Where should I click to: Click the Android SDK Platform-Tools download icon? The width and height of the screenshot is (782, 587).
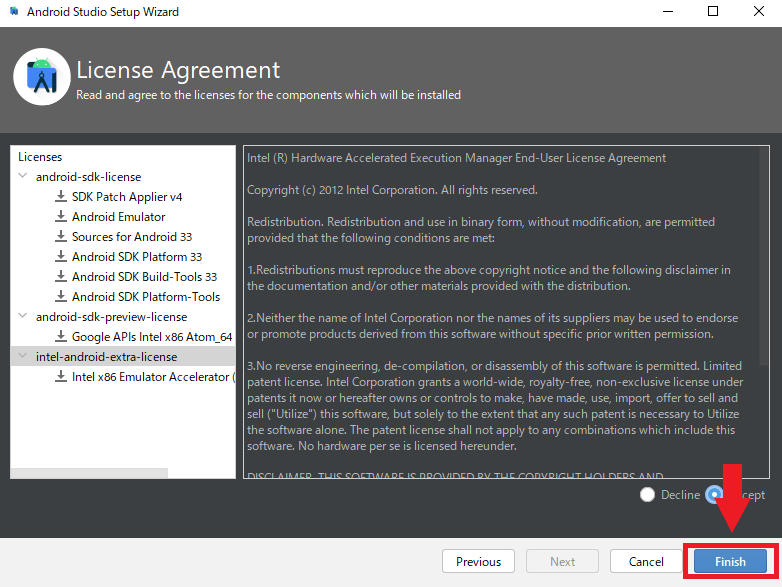61,296
